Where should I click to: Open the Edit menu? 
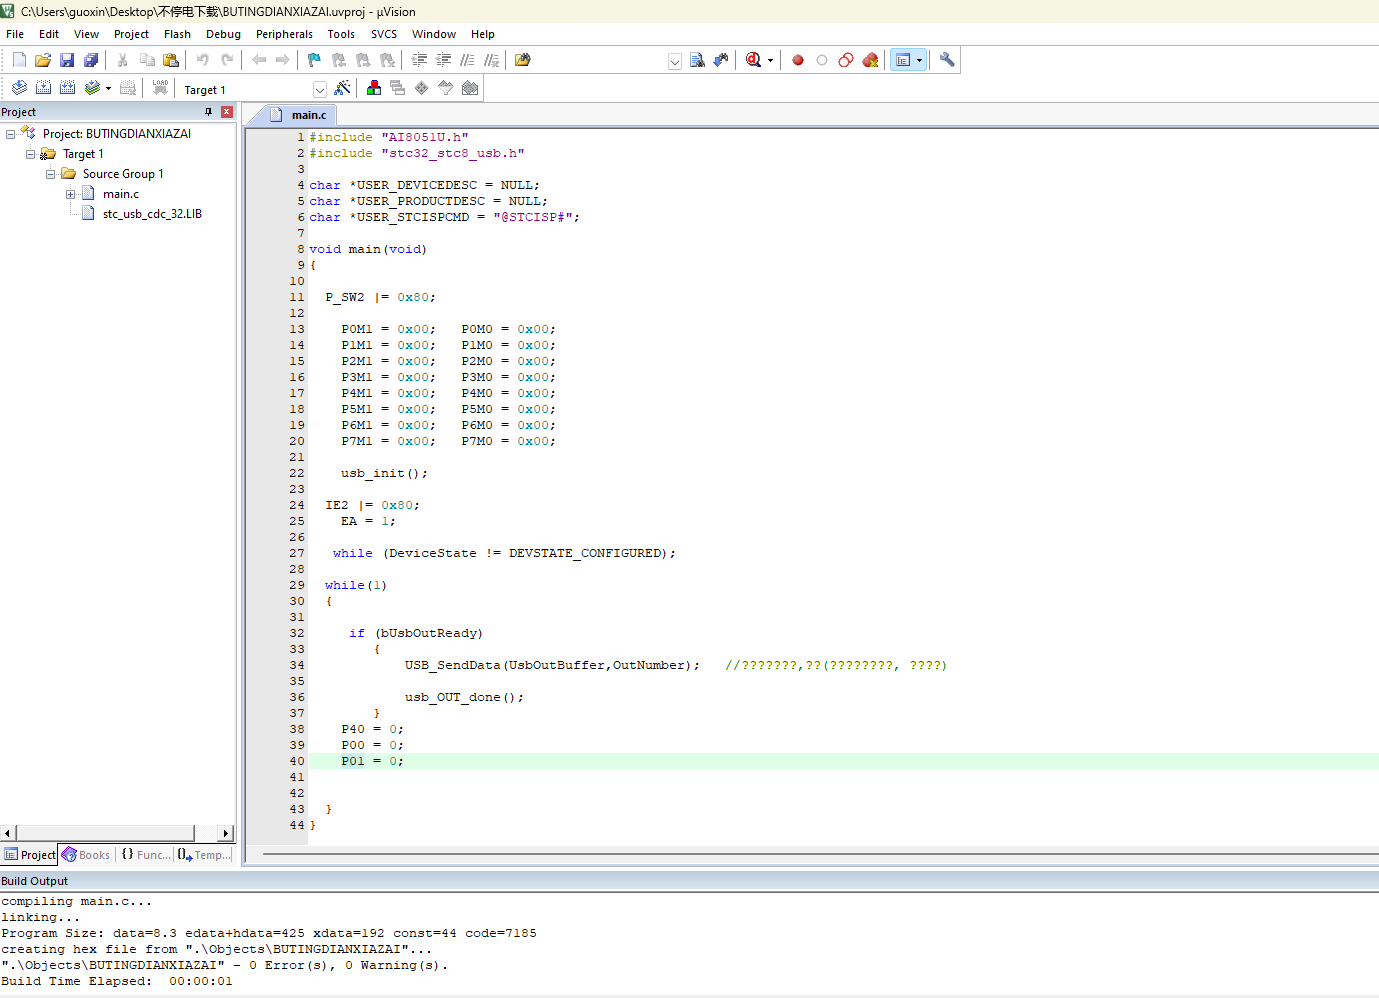click(49, 34)
